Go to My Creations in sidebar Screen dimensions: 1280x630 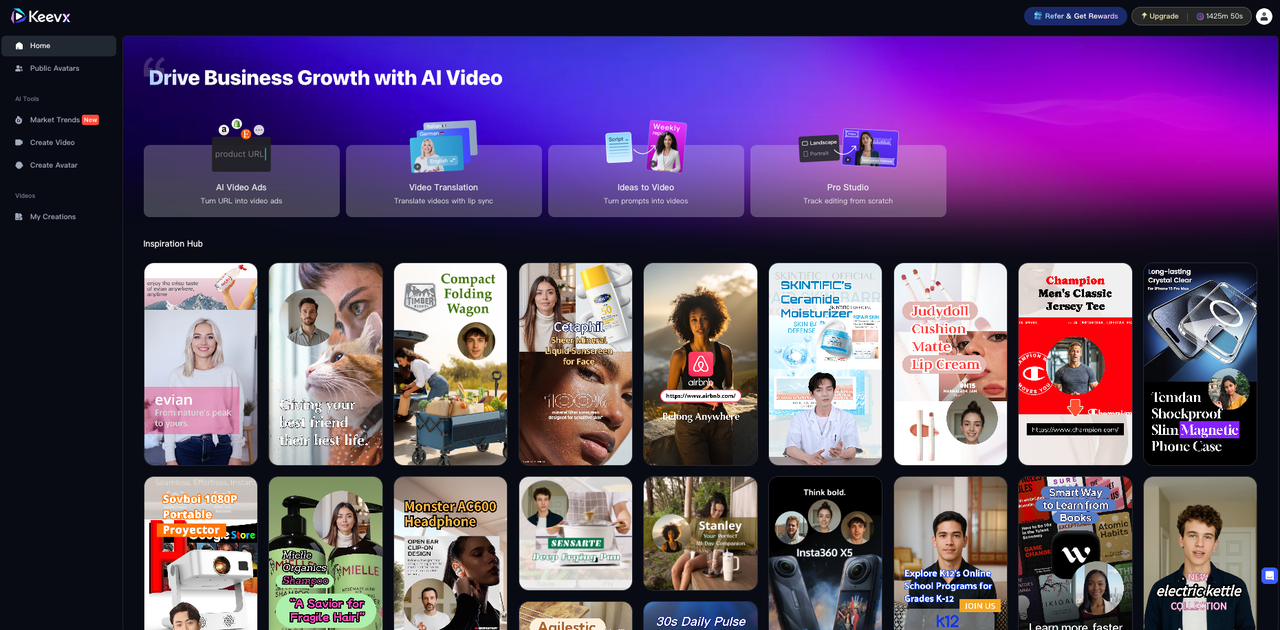tap(52, 217)
